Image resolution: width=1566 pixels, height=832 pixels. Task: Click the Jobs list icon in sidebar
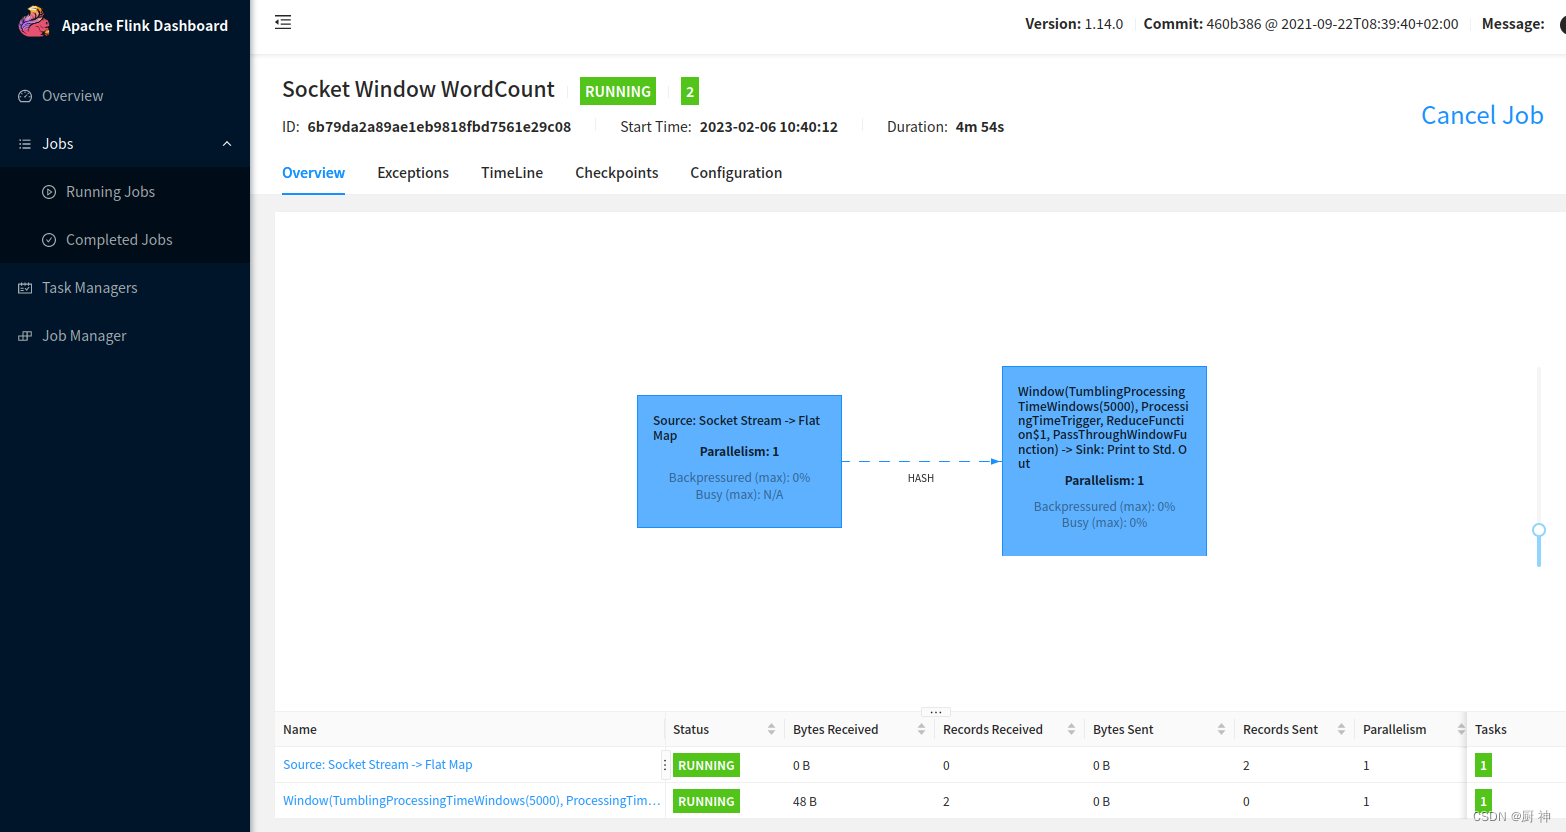25,144
